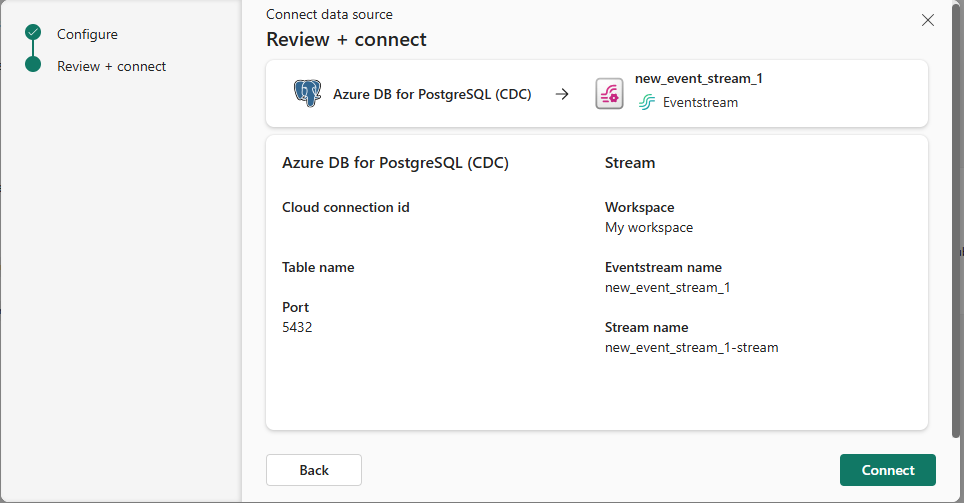Screen dimensions: 964x503
Task: Click the vertical scrollbar on the right edge
Action: [x=956, y=250]
